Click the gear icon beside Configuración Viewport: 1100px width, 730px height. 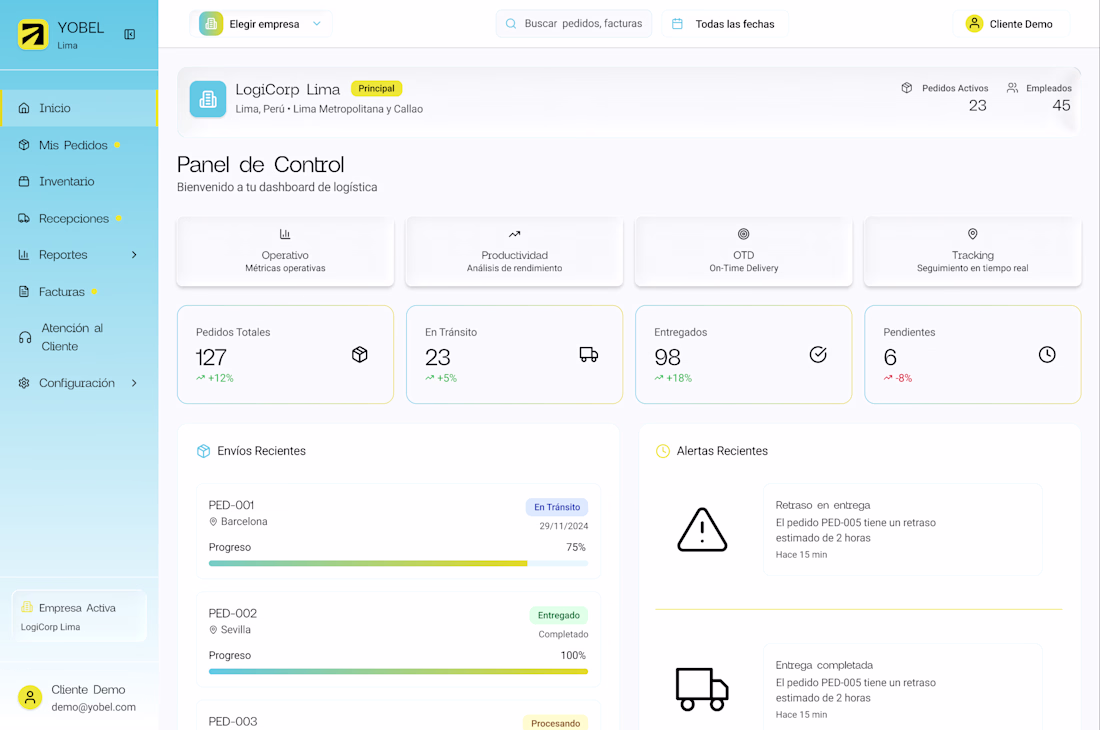point(24,383)
